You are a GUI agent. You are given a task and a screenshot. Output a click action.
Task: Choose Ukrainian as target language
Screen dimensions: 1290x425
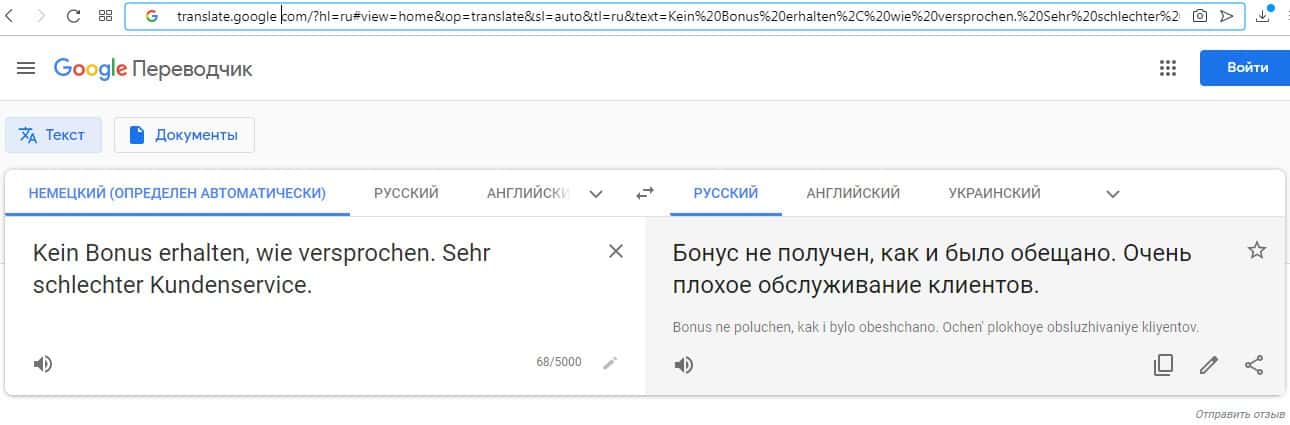[x=994, y=193]
